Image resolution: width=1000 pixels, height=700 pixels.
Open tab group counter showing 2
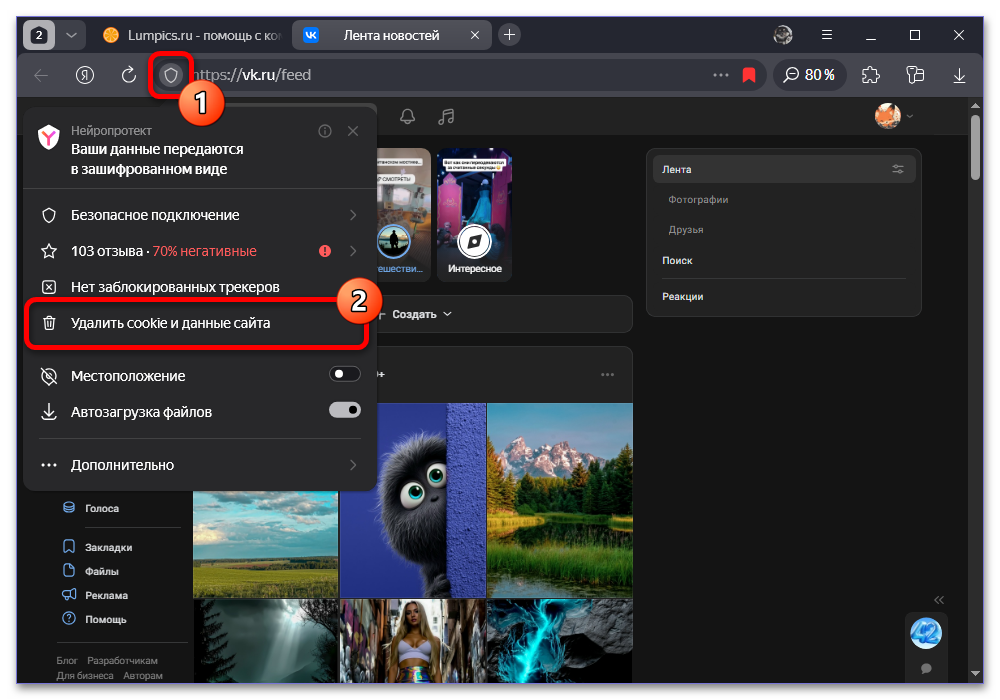pos(39,35)
